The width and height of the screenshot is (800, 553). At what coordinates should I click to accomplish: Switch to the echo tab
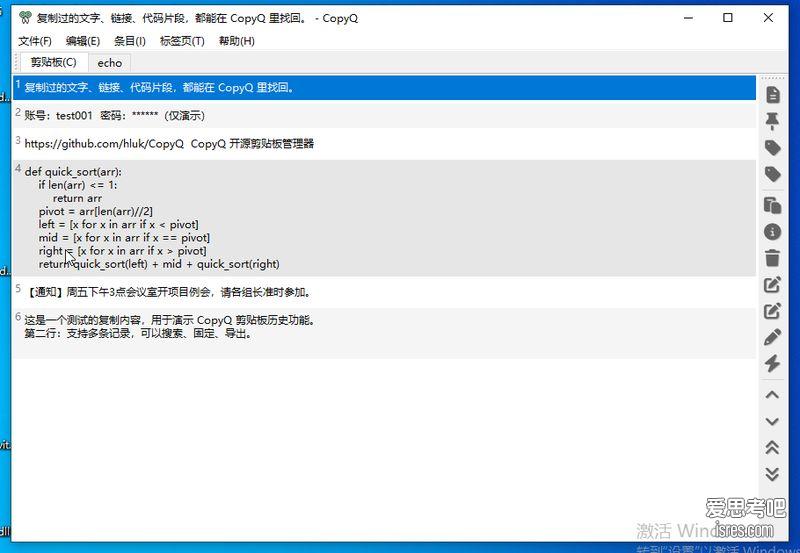(x=110, y=63)
